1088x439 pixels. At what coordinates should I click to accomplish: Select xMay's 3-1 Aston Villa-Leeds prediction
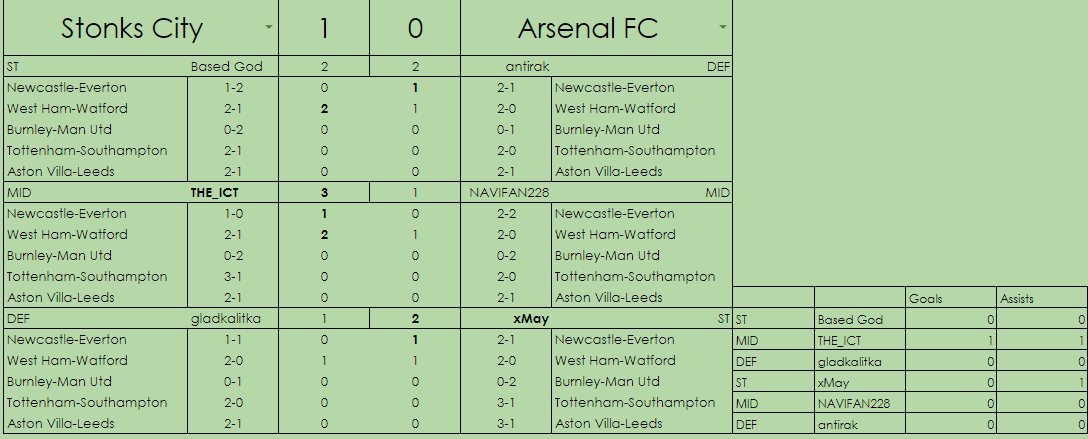click(x=505, y=424)
